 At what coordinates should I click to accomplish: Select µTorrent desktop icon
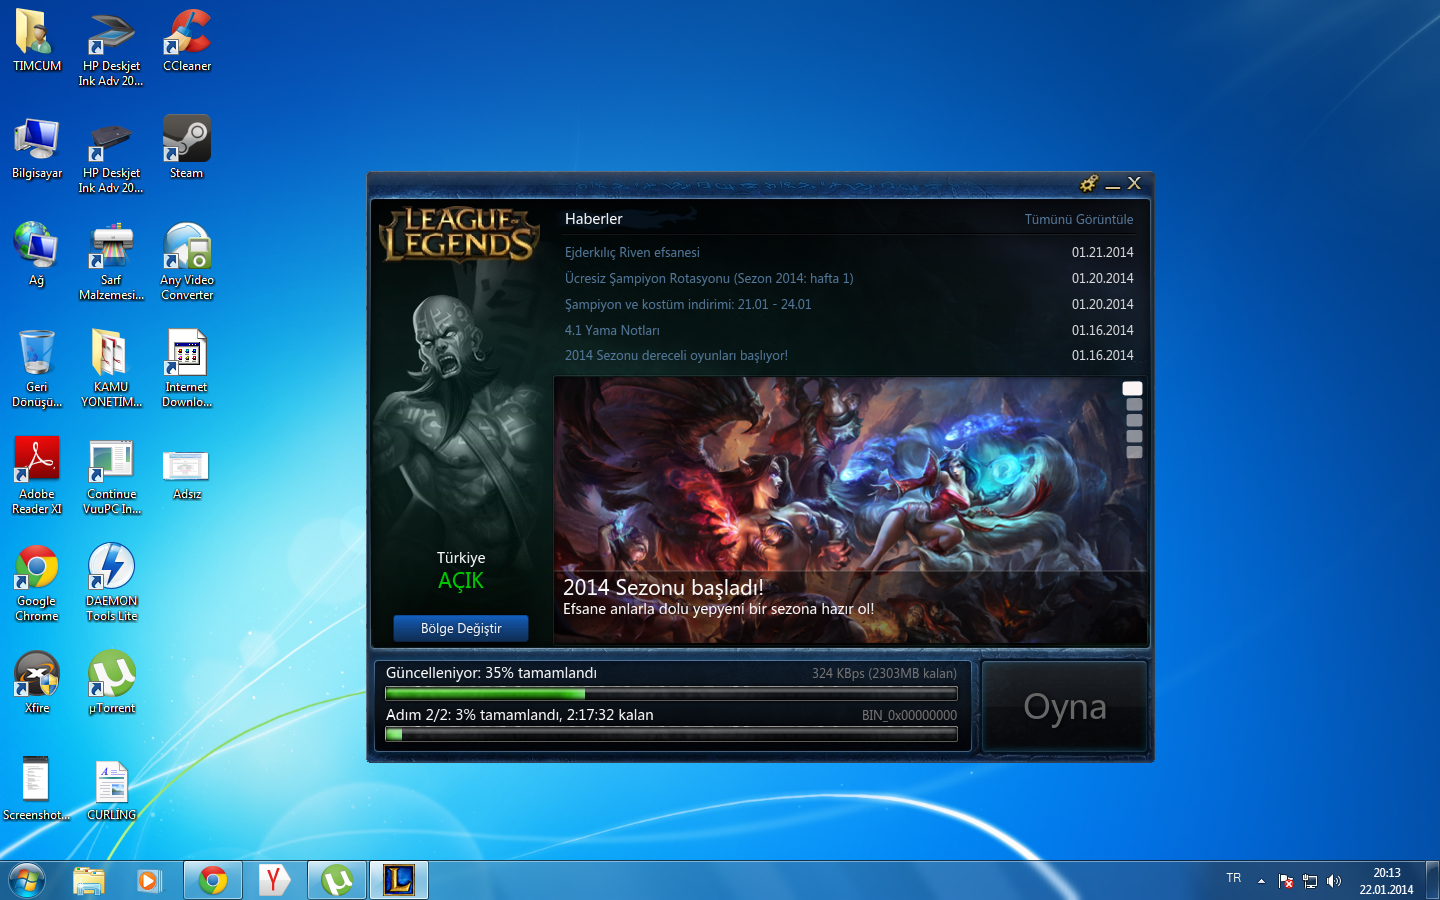coord(111,682)
